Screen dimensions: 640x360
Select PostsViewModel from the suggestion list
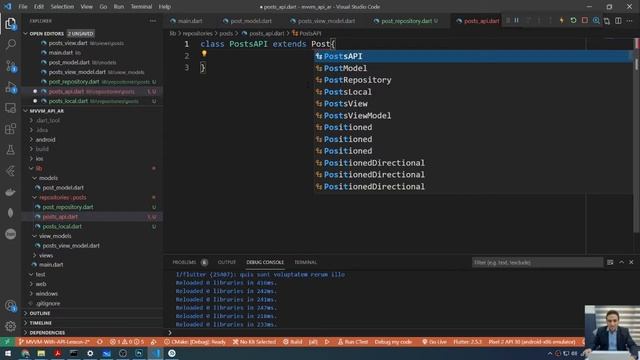(473, 116)
